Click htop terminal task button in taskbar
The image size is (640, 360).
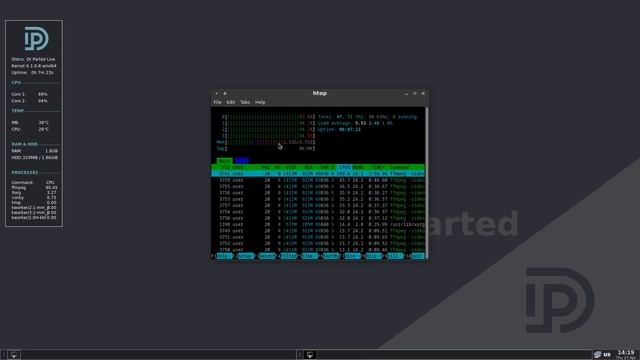310,355
